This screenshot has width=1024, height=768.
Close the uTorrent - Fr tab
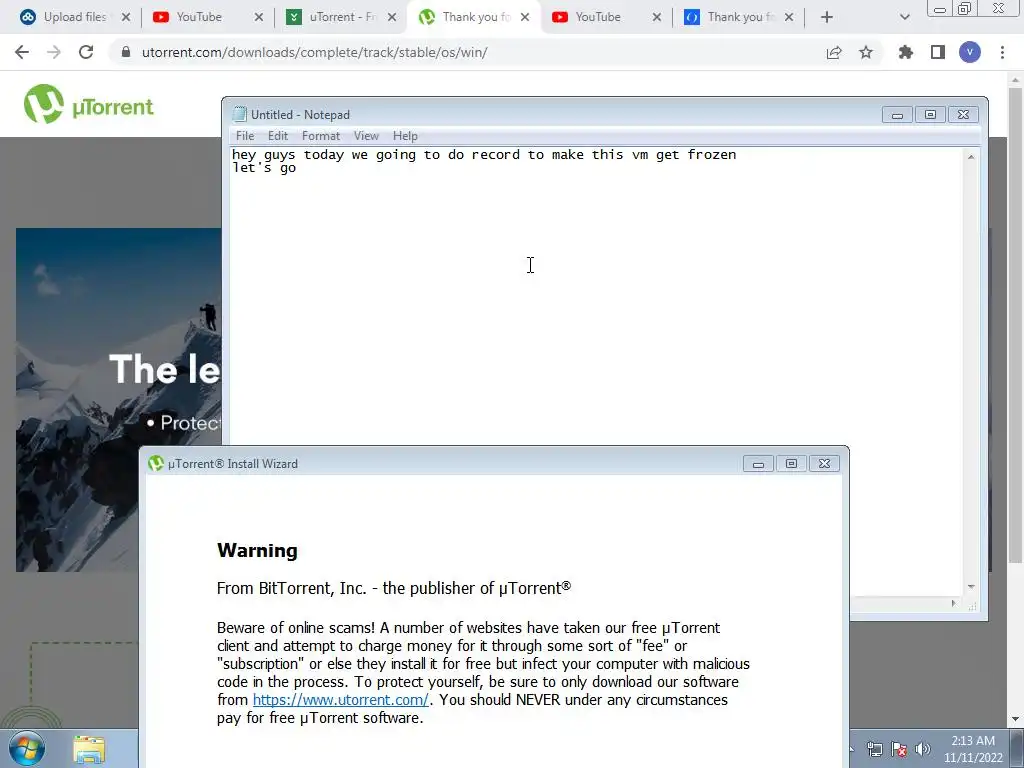pos(392,17)
